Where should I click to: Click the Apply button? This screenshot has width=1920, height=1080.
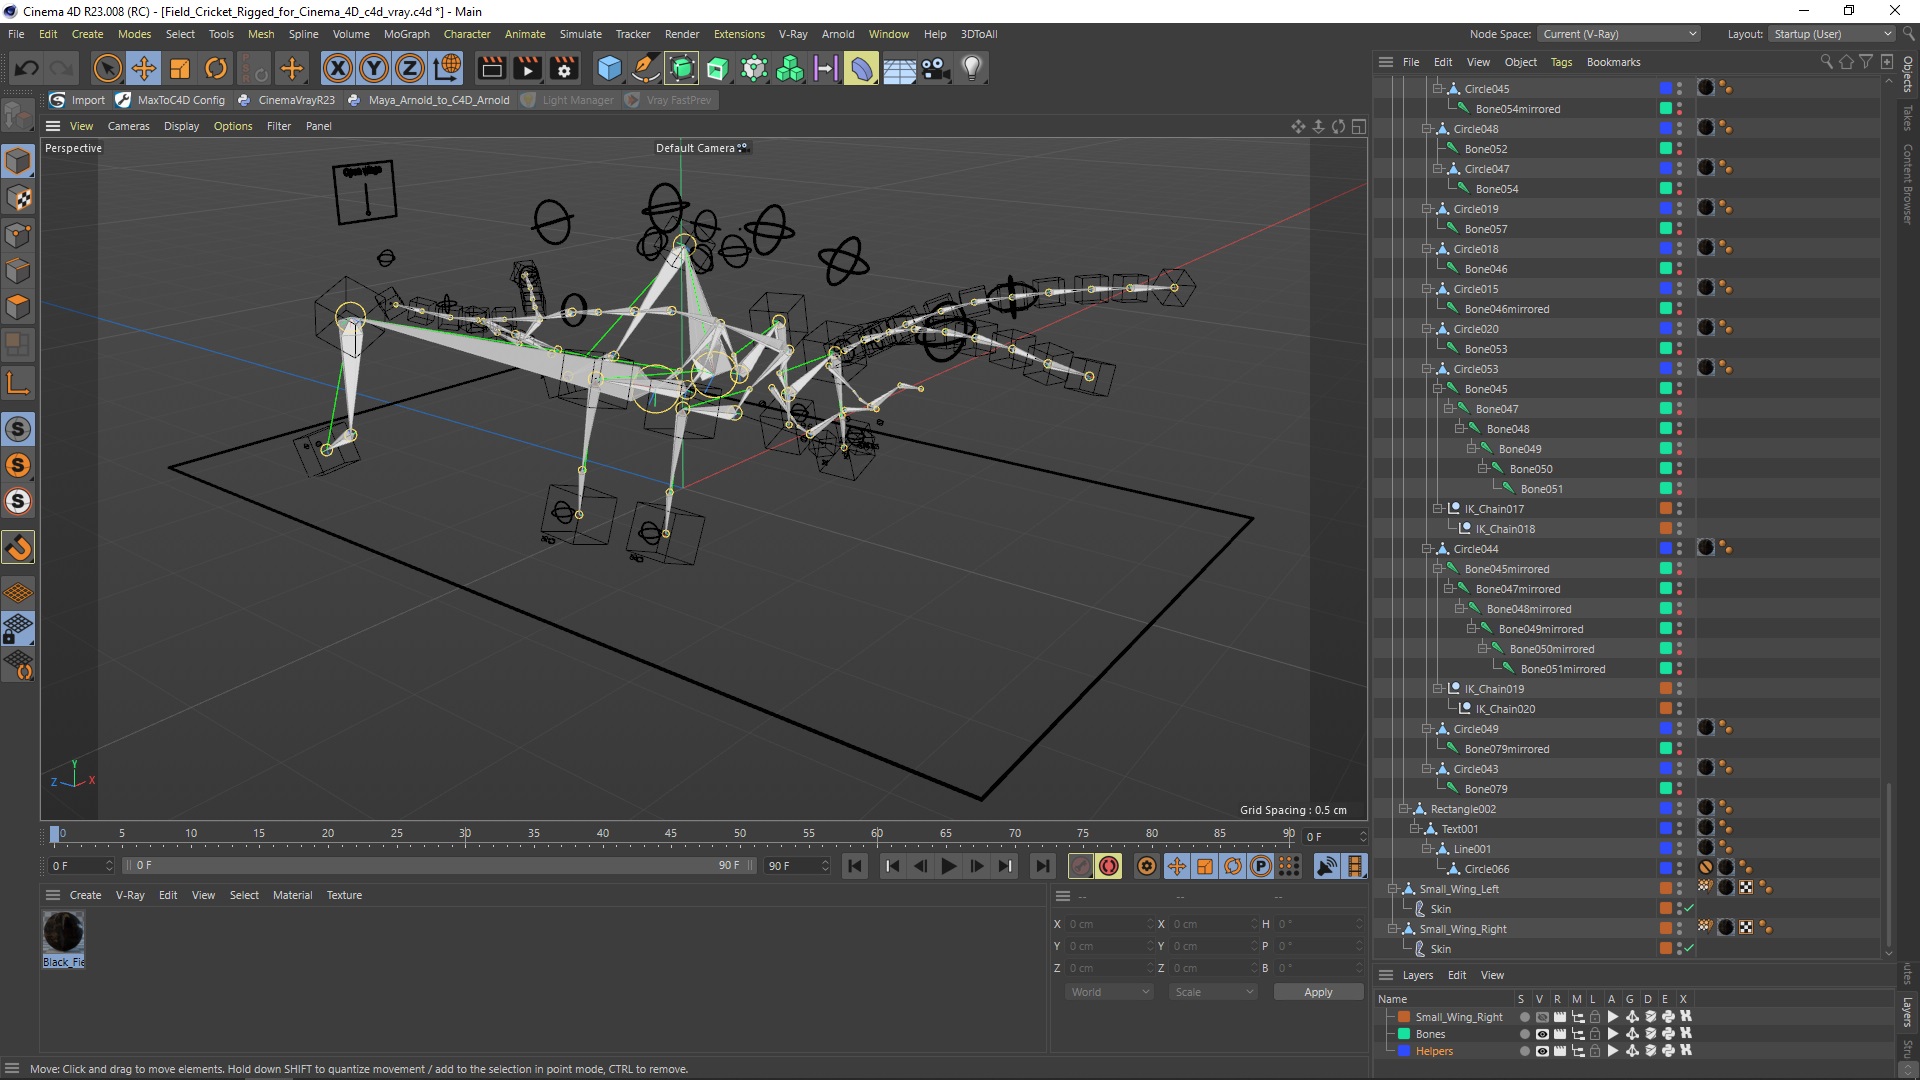coord(1317,992)
